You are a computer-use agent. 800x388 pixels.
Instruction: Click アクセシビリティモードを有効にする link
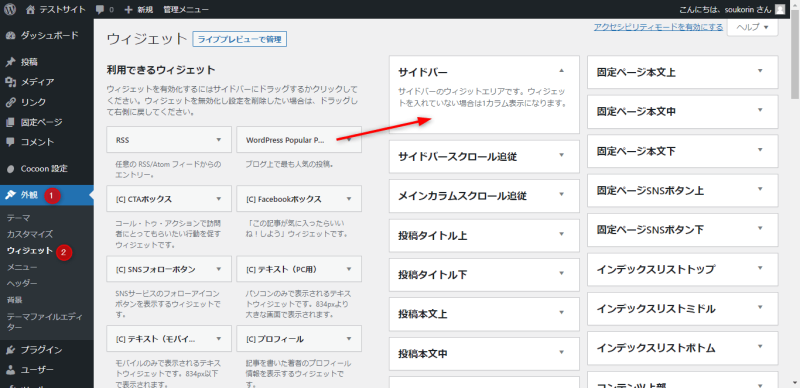coord(658,27)
